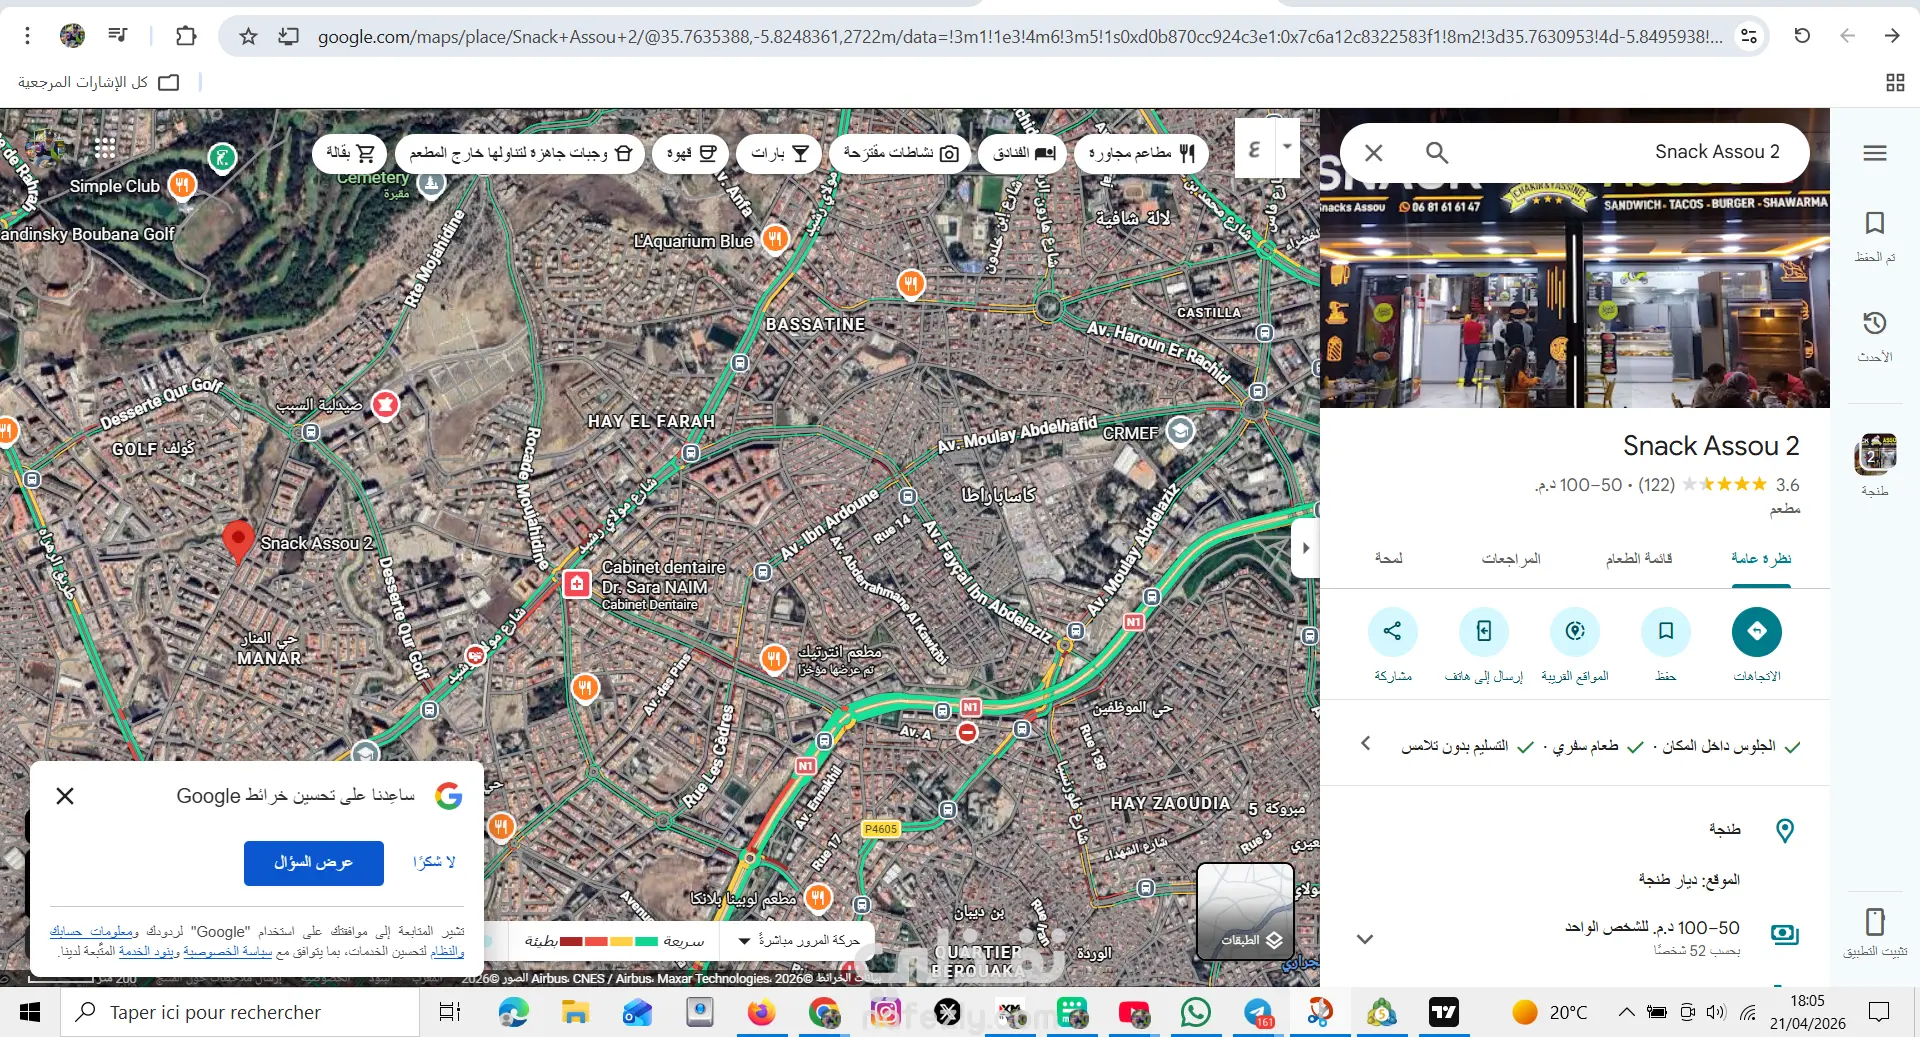This screenshot has width=1920, height=1037.
Task: Click the Nearby places (المواقع القريبة) icon
Action: 1575,632
